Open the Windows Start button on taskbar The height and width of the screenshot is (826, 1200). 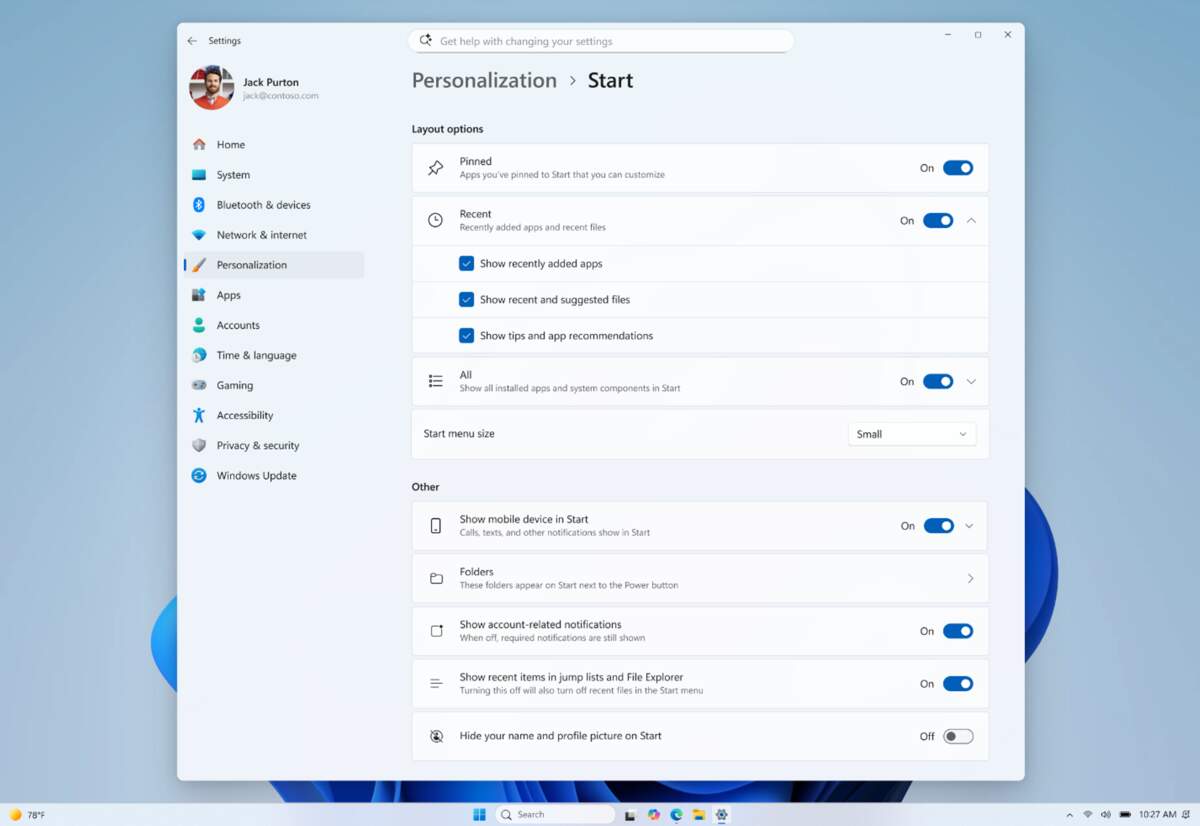coord(479,814)
